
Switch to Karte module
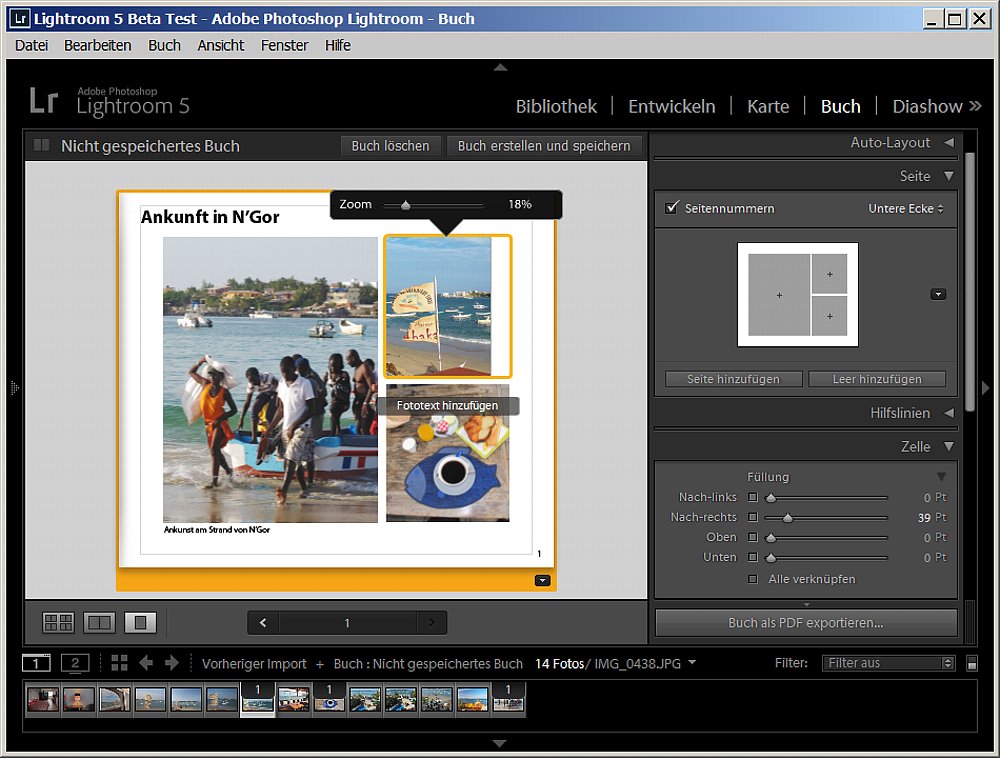coord(768,106)
